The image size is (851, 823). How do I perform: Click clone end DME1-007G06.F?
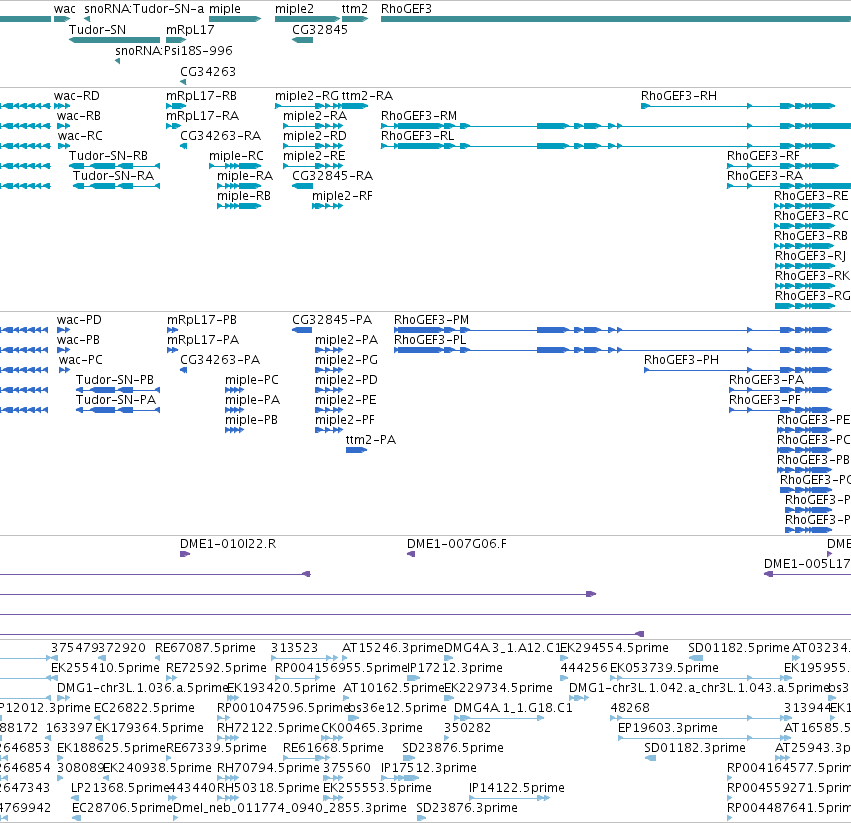click(411, 554)
